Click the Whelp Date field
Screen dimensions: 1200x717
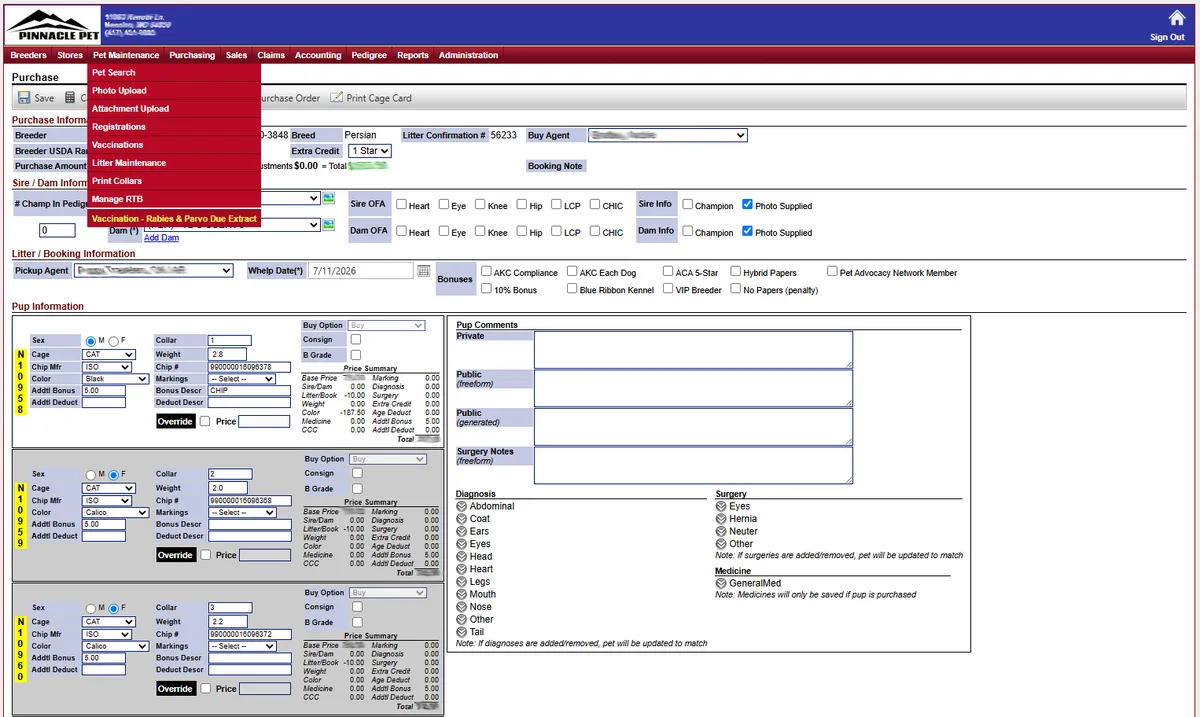pyautogui.click(x=360, y=271)
